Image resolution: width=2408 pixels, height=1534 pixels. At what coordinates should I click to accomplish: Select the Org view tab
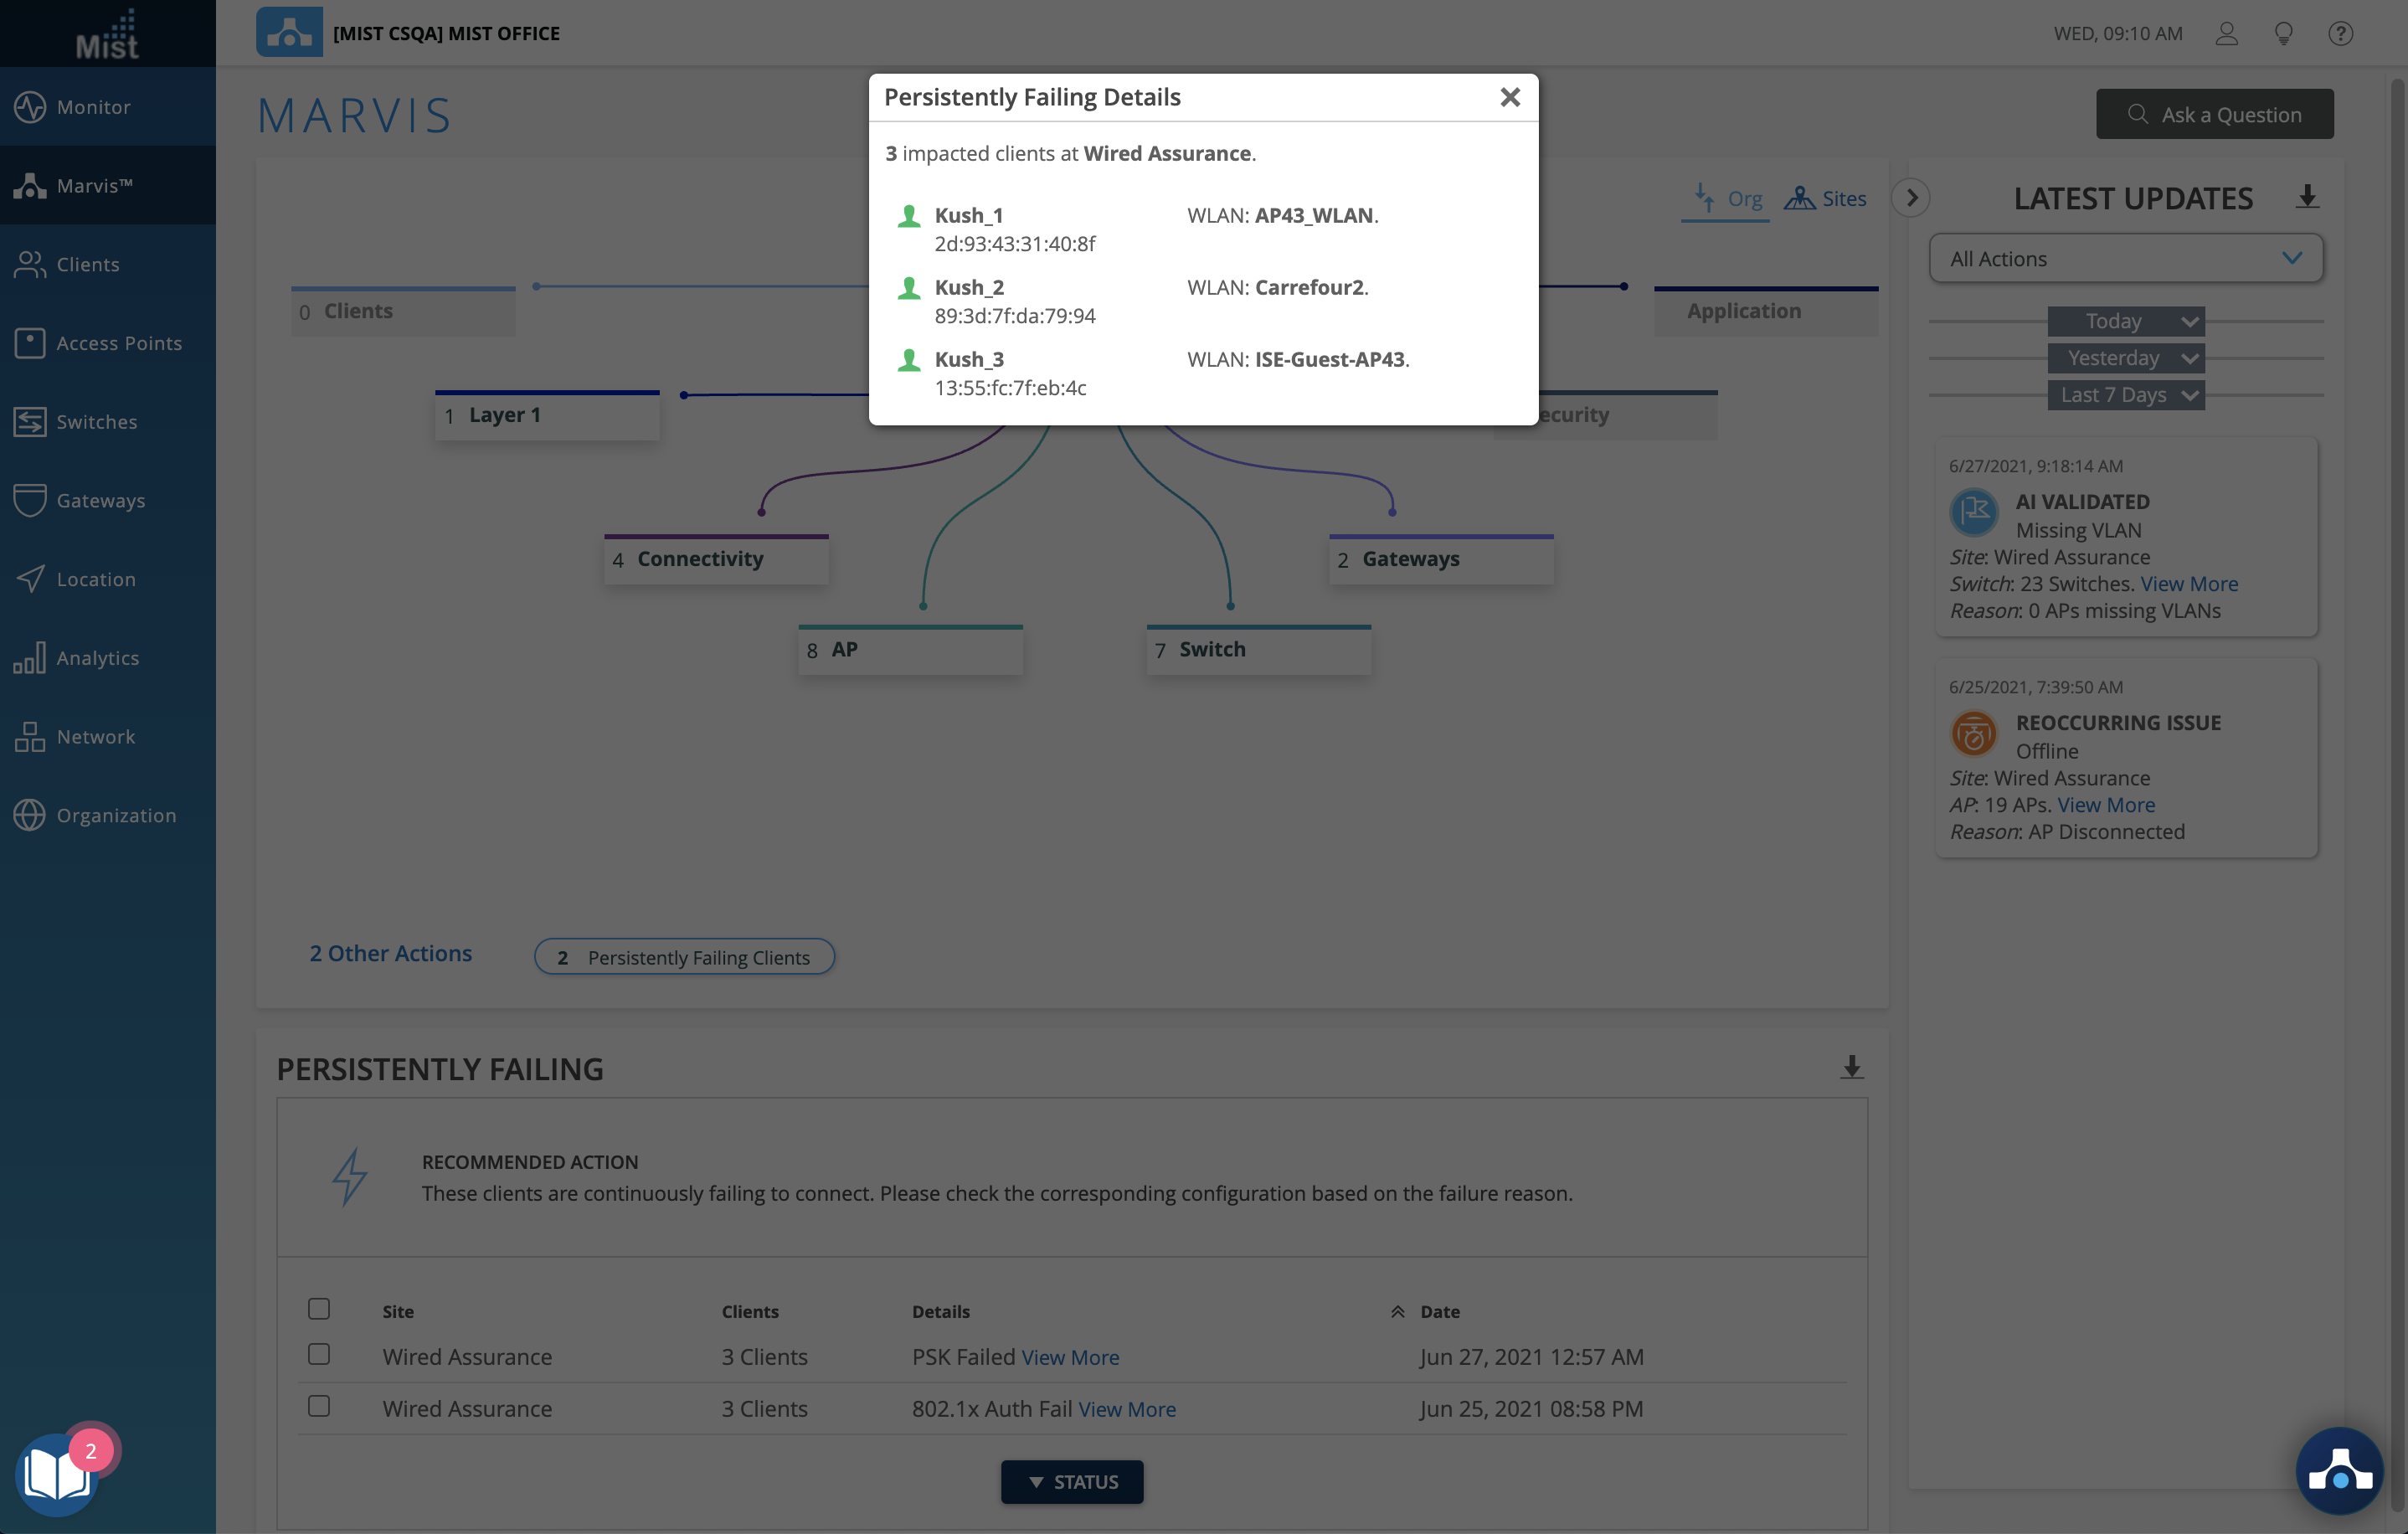pyautogui.click(x=1727, y=199)
